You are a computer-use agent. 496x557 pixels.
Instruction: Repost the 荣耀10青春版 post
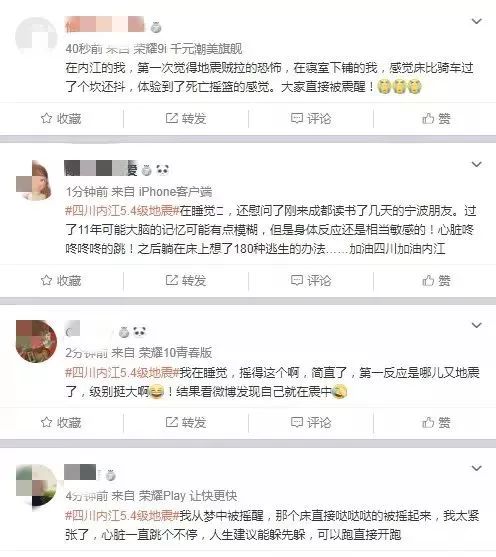pos(186,422)
